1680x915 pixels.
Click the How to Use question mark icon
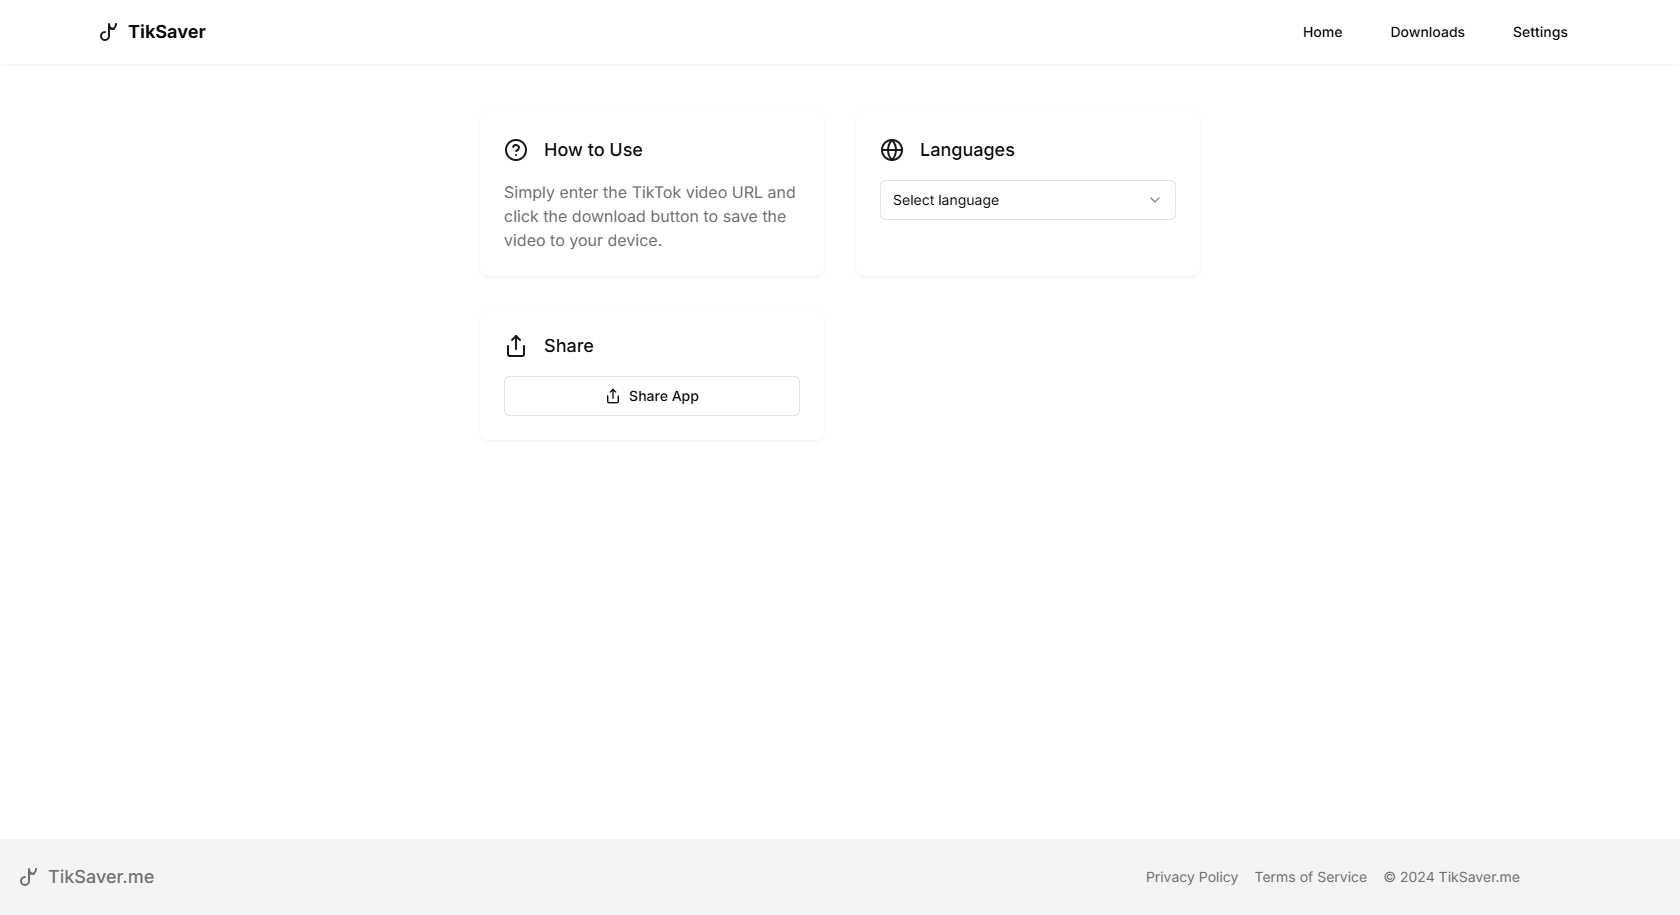(x=516, y=150)
